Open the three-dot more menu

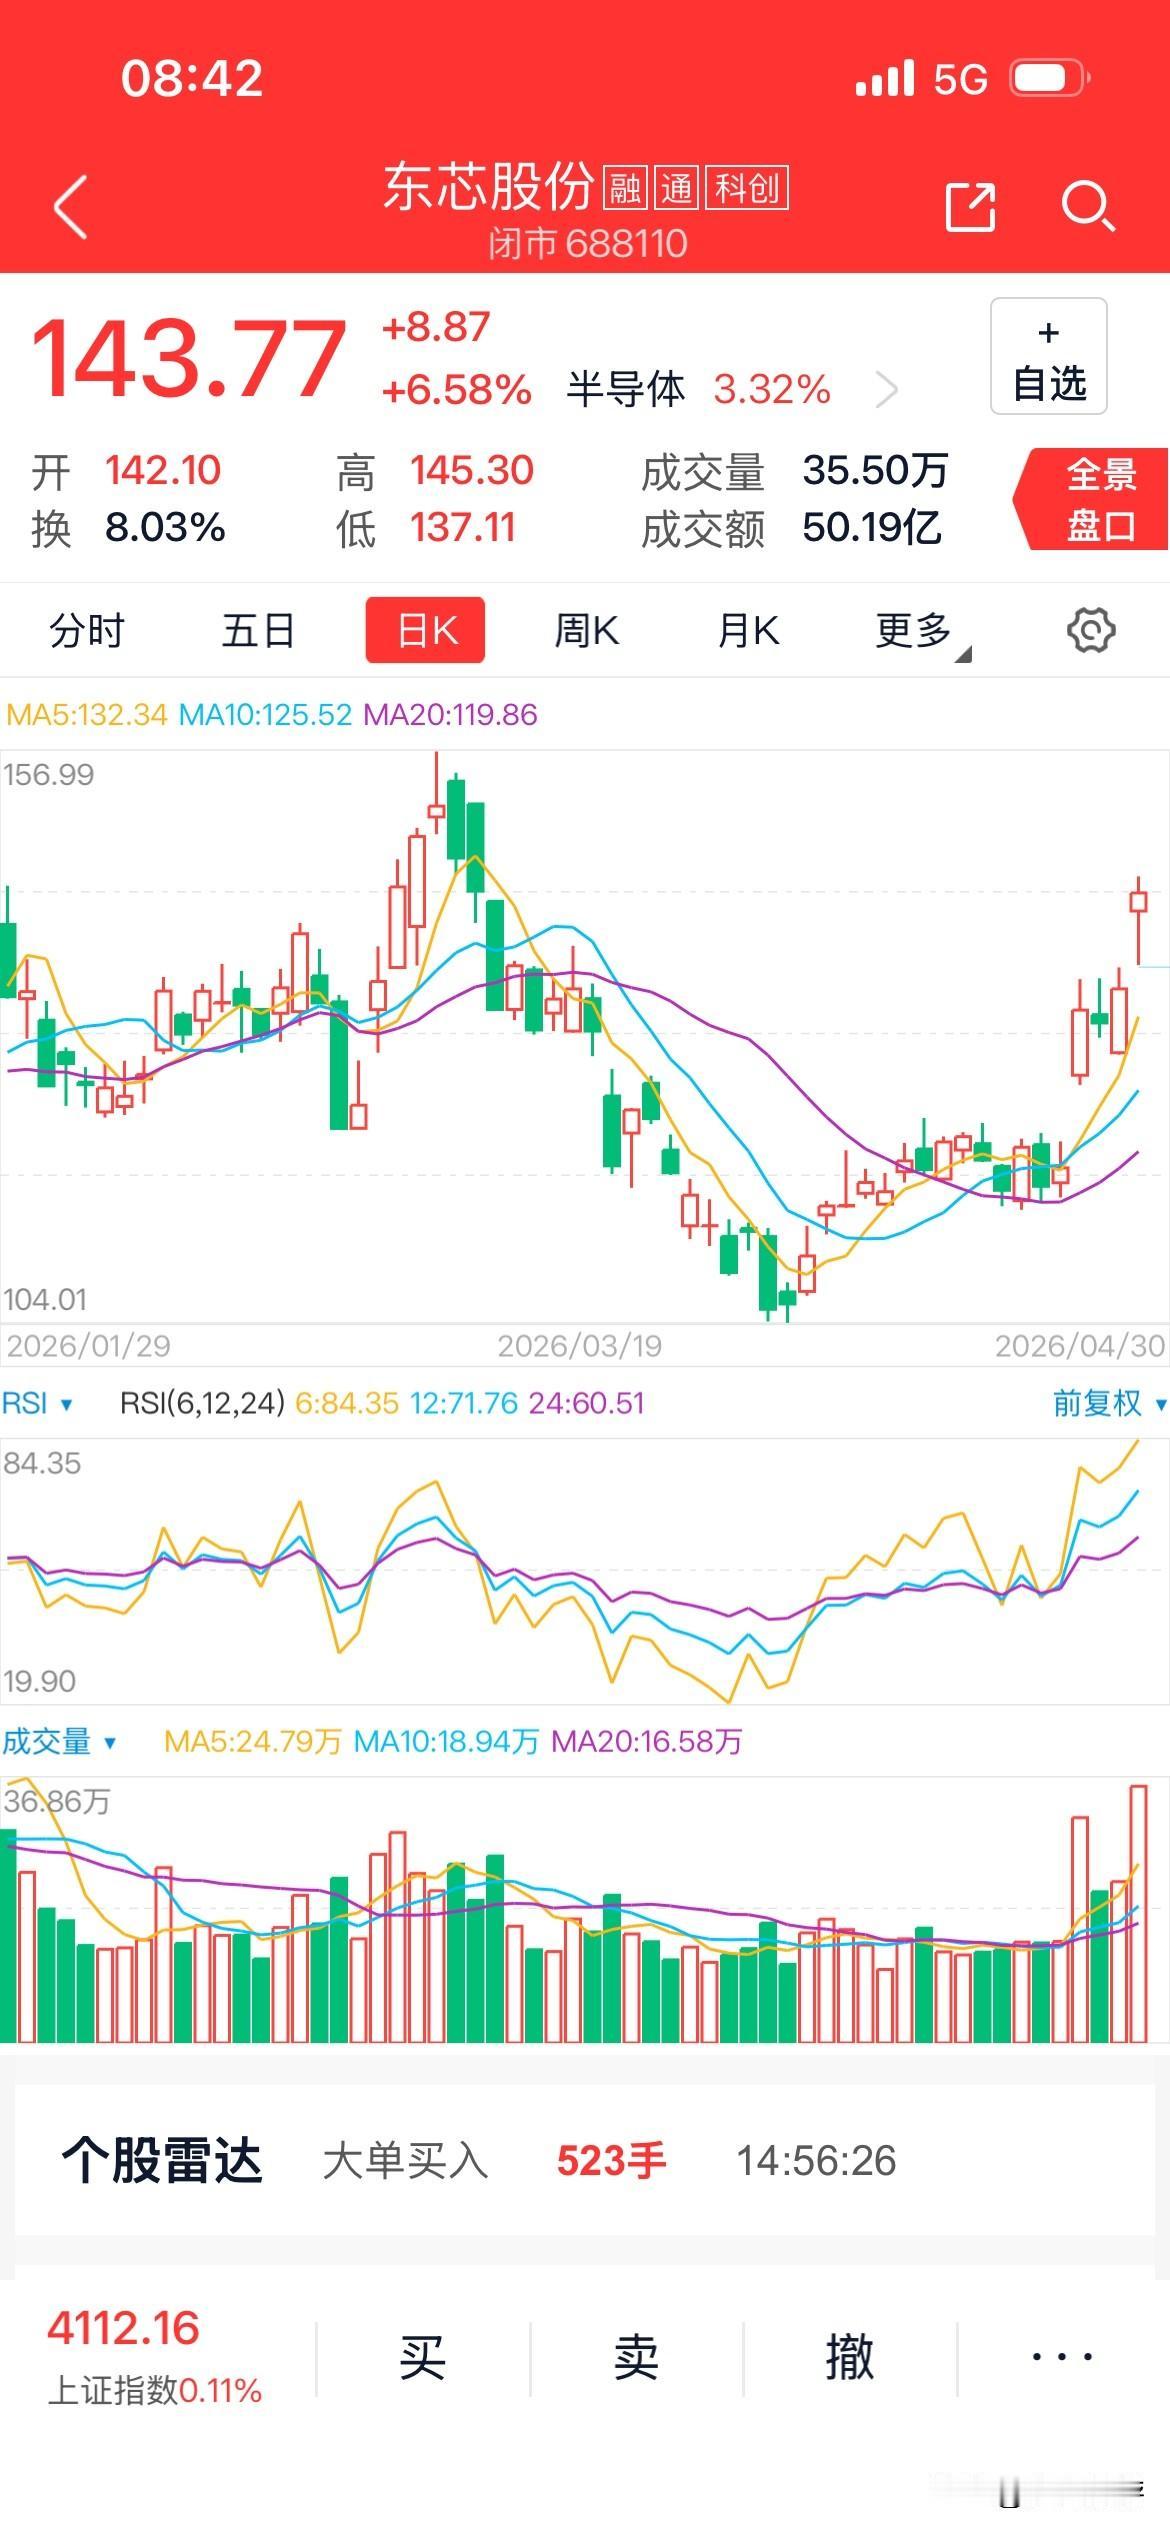click(x=1062, y=2358)
